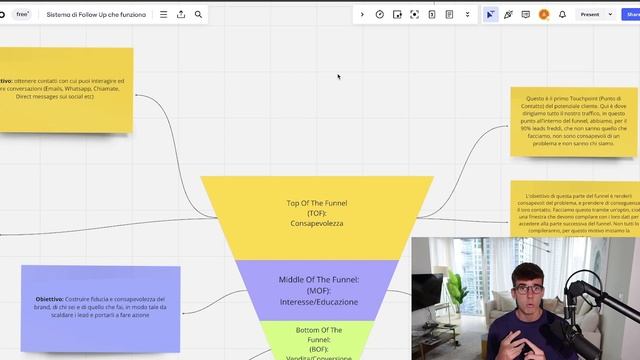Viewport: 640px width, 360px height.
Task: Click the Present button
Action: point(590,15)
